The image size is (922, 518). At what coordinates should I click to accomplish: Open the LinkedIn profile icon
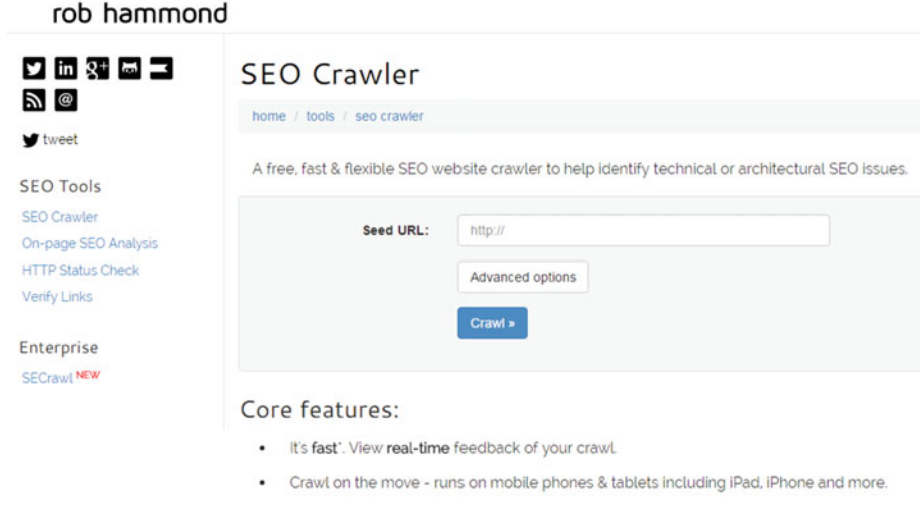point(65,68)
